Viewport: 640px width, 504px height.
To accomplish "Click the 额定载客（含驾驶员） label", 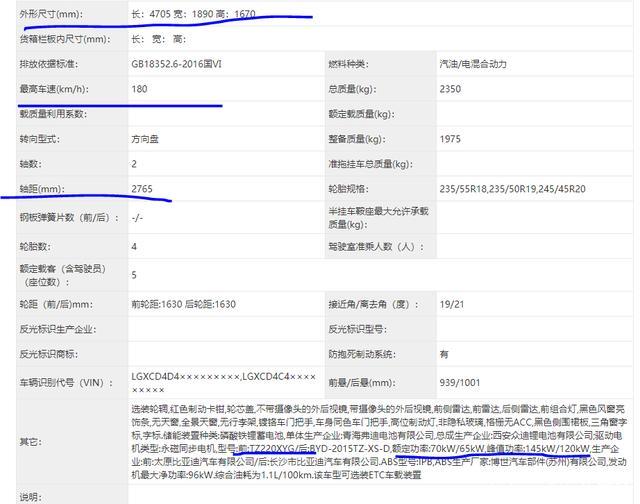I will [x=62, y=275].
